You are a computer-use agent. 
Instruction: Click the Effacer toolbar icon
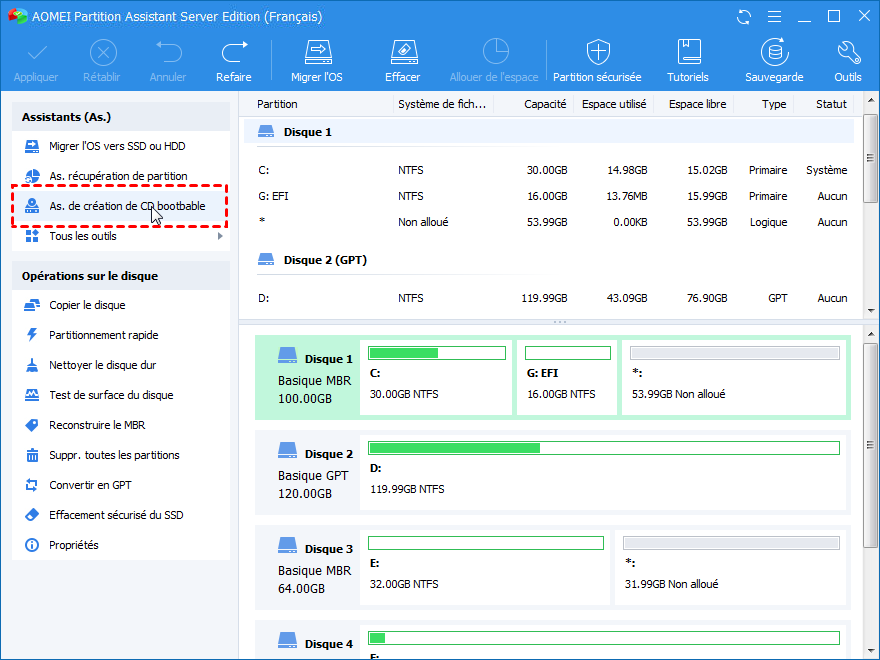404,52
